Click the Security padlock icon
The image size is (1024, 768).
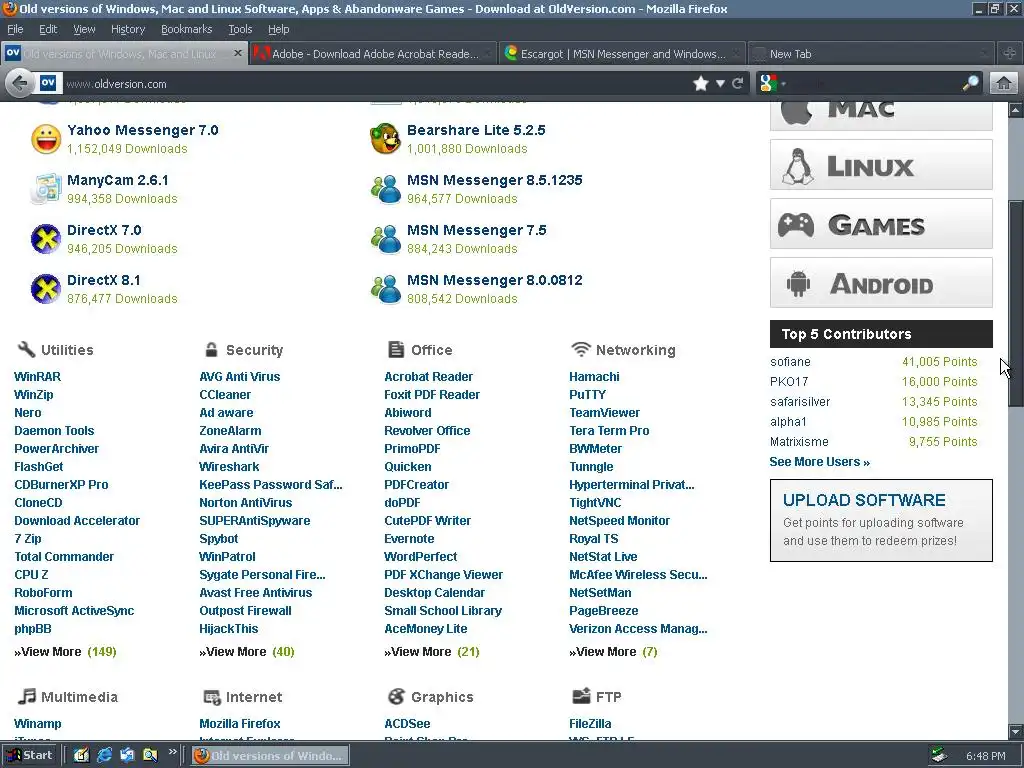coord(211,349)
